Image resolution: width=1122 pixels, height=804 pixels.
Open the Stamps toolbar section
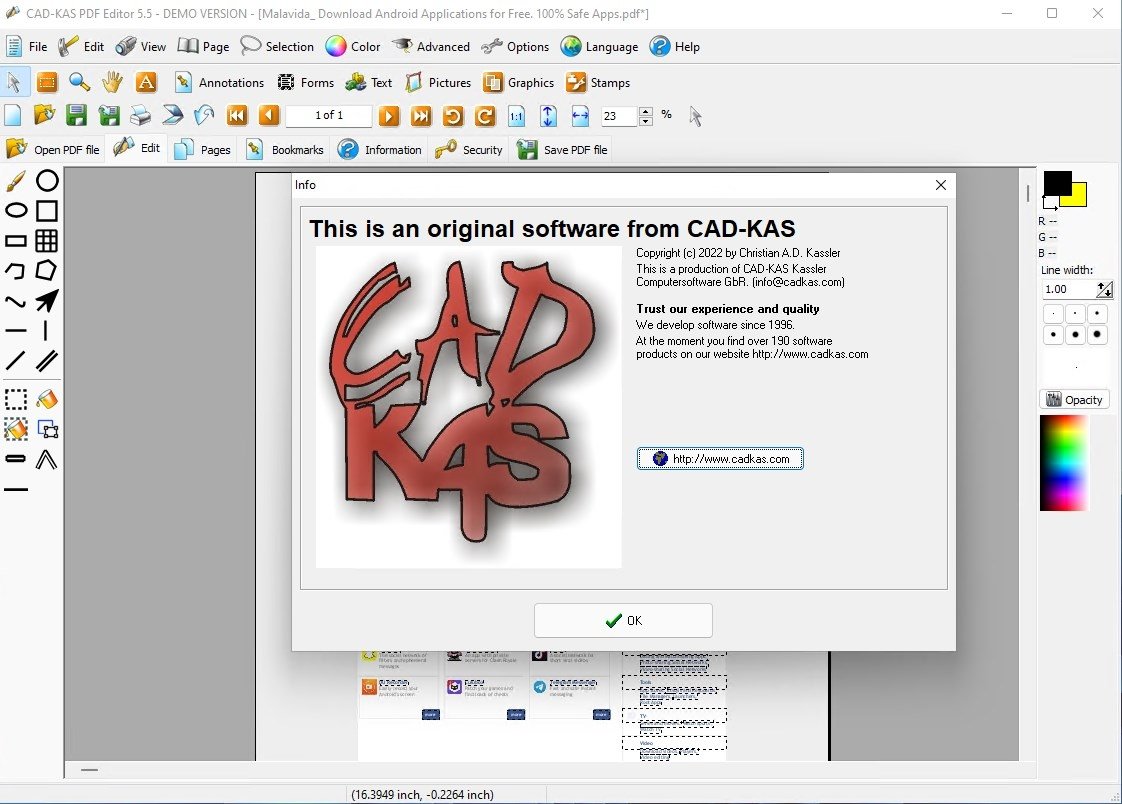pyautogui.click(x=598, y=82)
